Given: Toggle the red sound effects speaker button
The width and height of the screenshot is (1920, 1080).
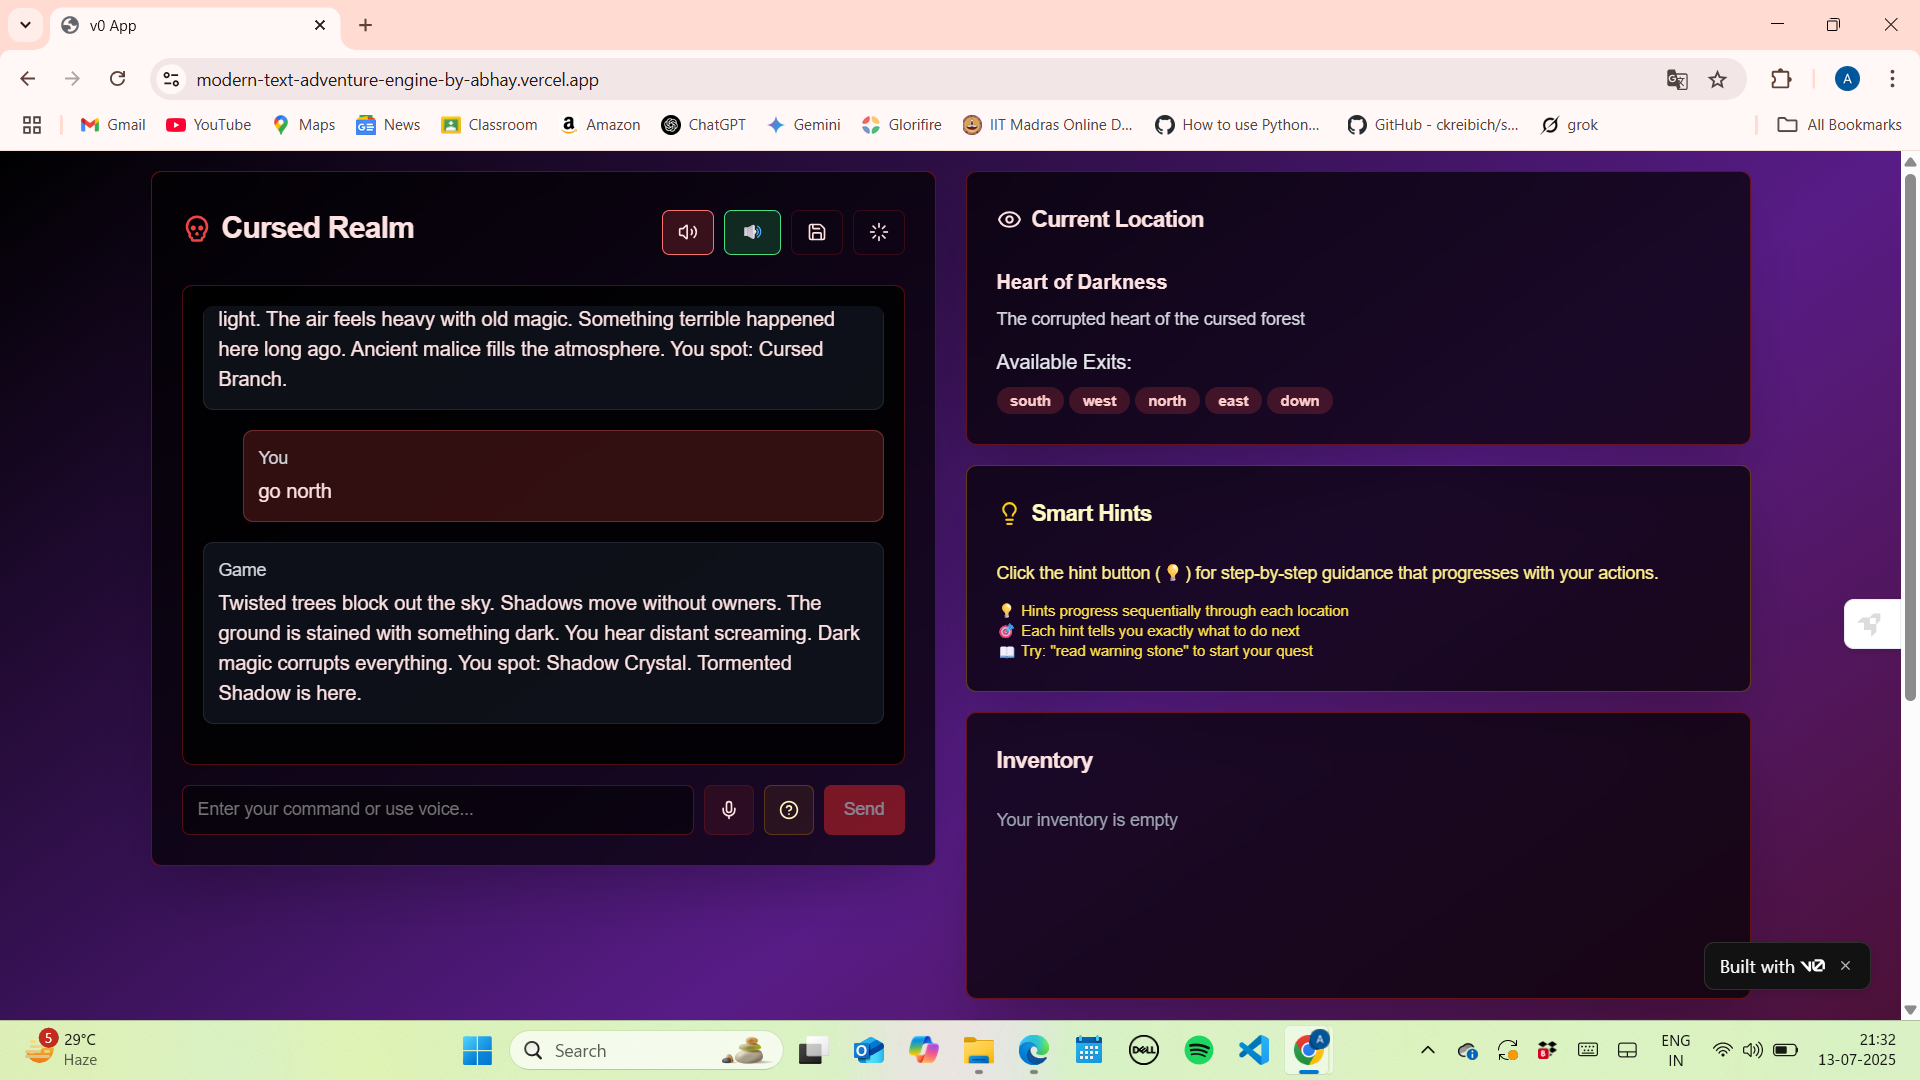Looking at the screenshot, I should pyautogui.click(x=687, y=232).
